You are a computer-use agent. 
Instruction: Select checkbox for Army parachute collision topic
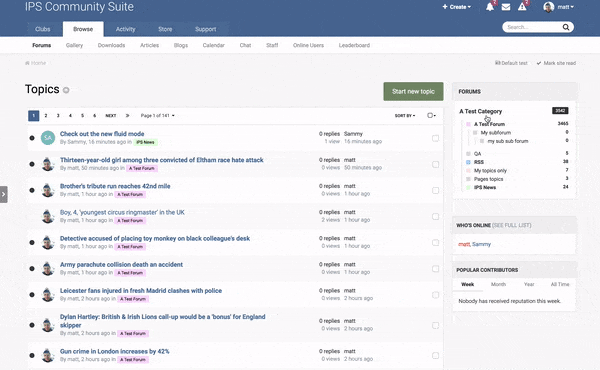435,269
